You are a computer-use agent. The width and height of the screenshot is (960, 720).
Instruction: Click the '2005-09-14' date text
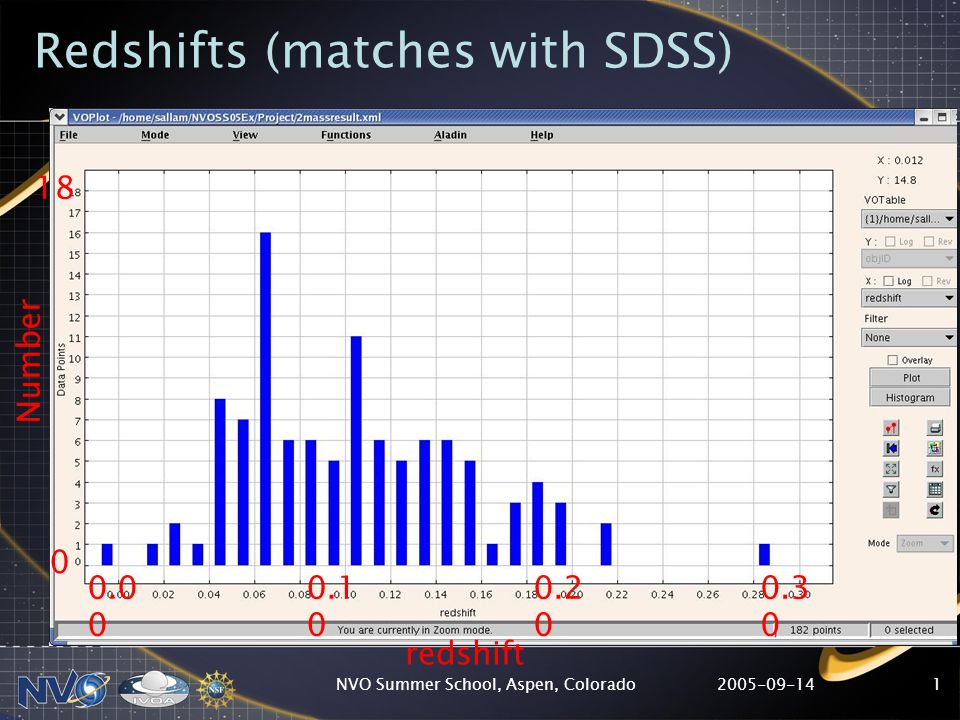[x=766, y=684]
